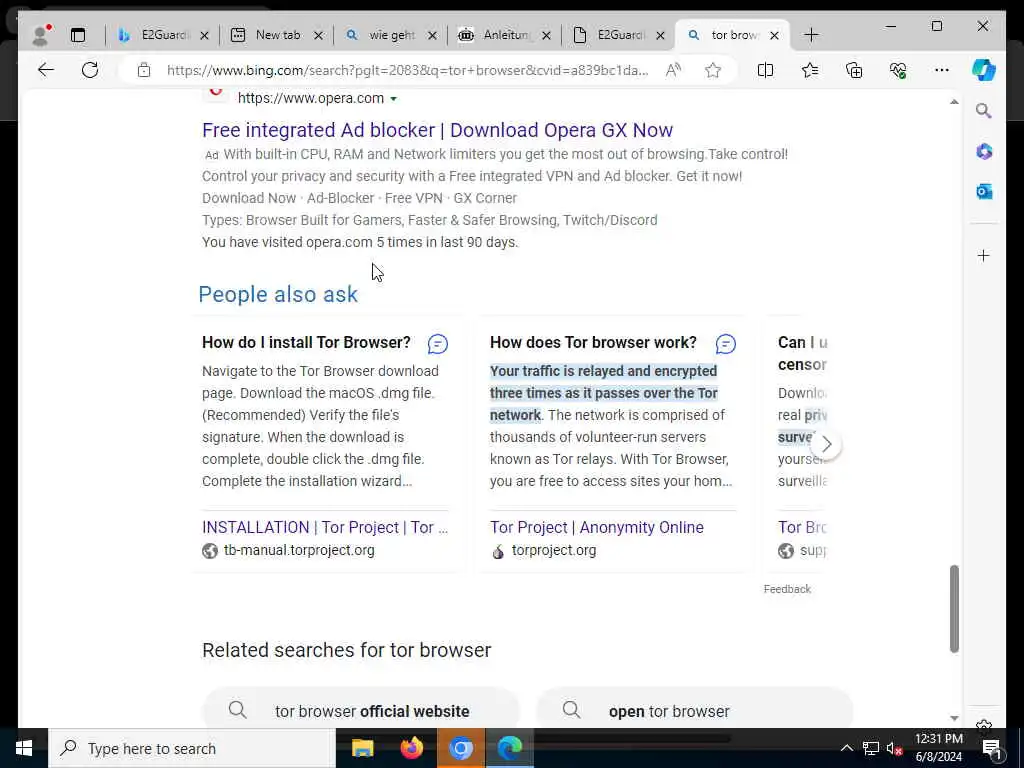Viewport: 1024px width, 768px height.
Task: Open sidebar settings gear icon
Action: (984, 724)
